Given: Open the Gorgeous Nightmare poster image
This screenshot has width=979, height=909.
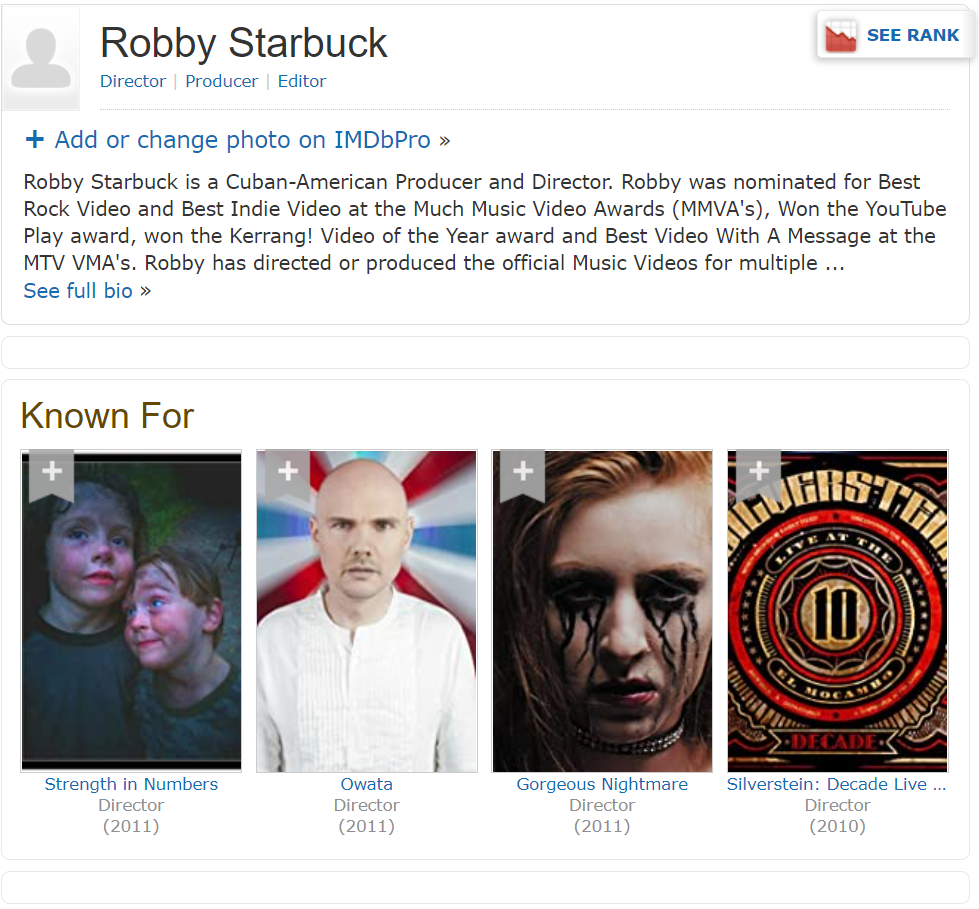Looking at the screenshot, I should 602,611.
